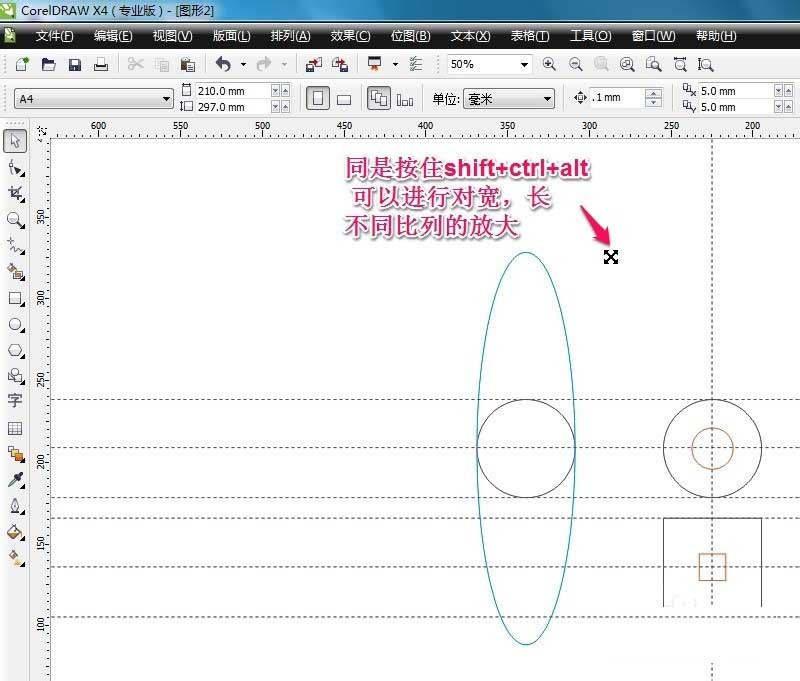Image resolution: width=800 pixels, height=681 pixels.
Task: Select the Ellipse tool
Action: [14, 326]
